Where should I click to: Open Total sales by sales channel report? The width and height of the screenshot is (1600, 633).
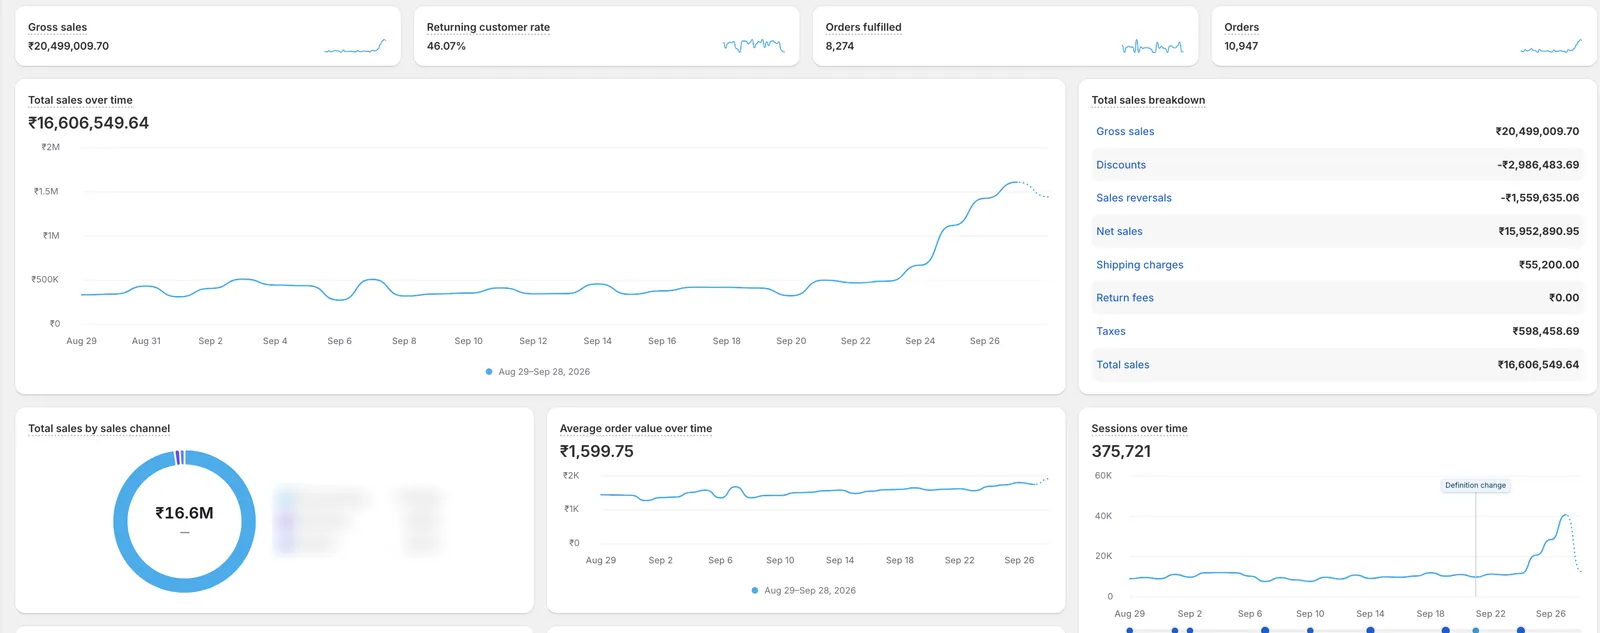pyautogui.click(x=99, y=428)
